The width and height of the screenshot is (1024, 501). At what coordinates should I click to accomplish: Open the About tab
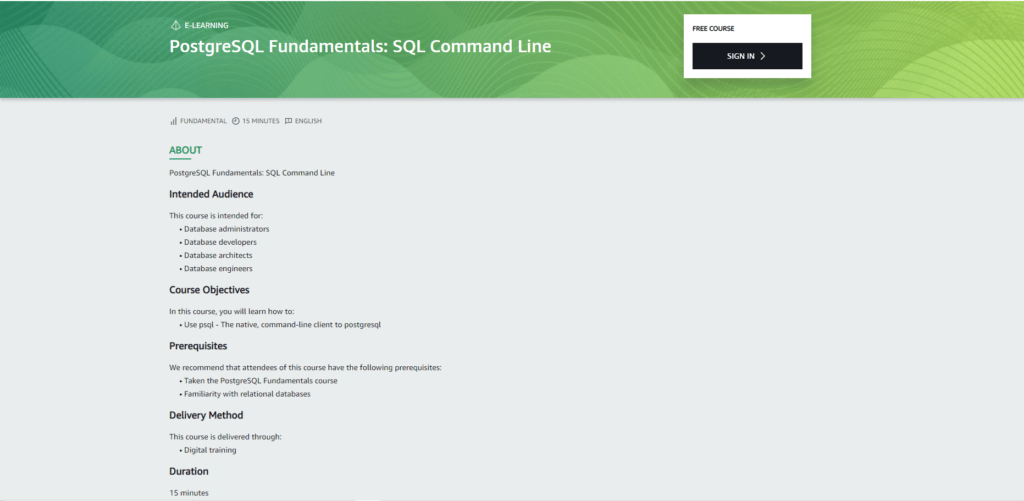(x=185, y=150)
